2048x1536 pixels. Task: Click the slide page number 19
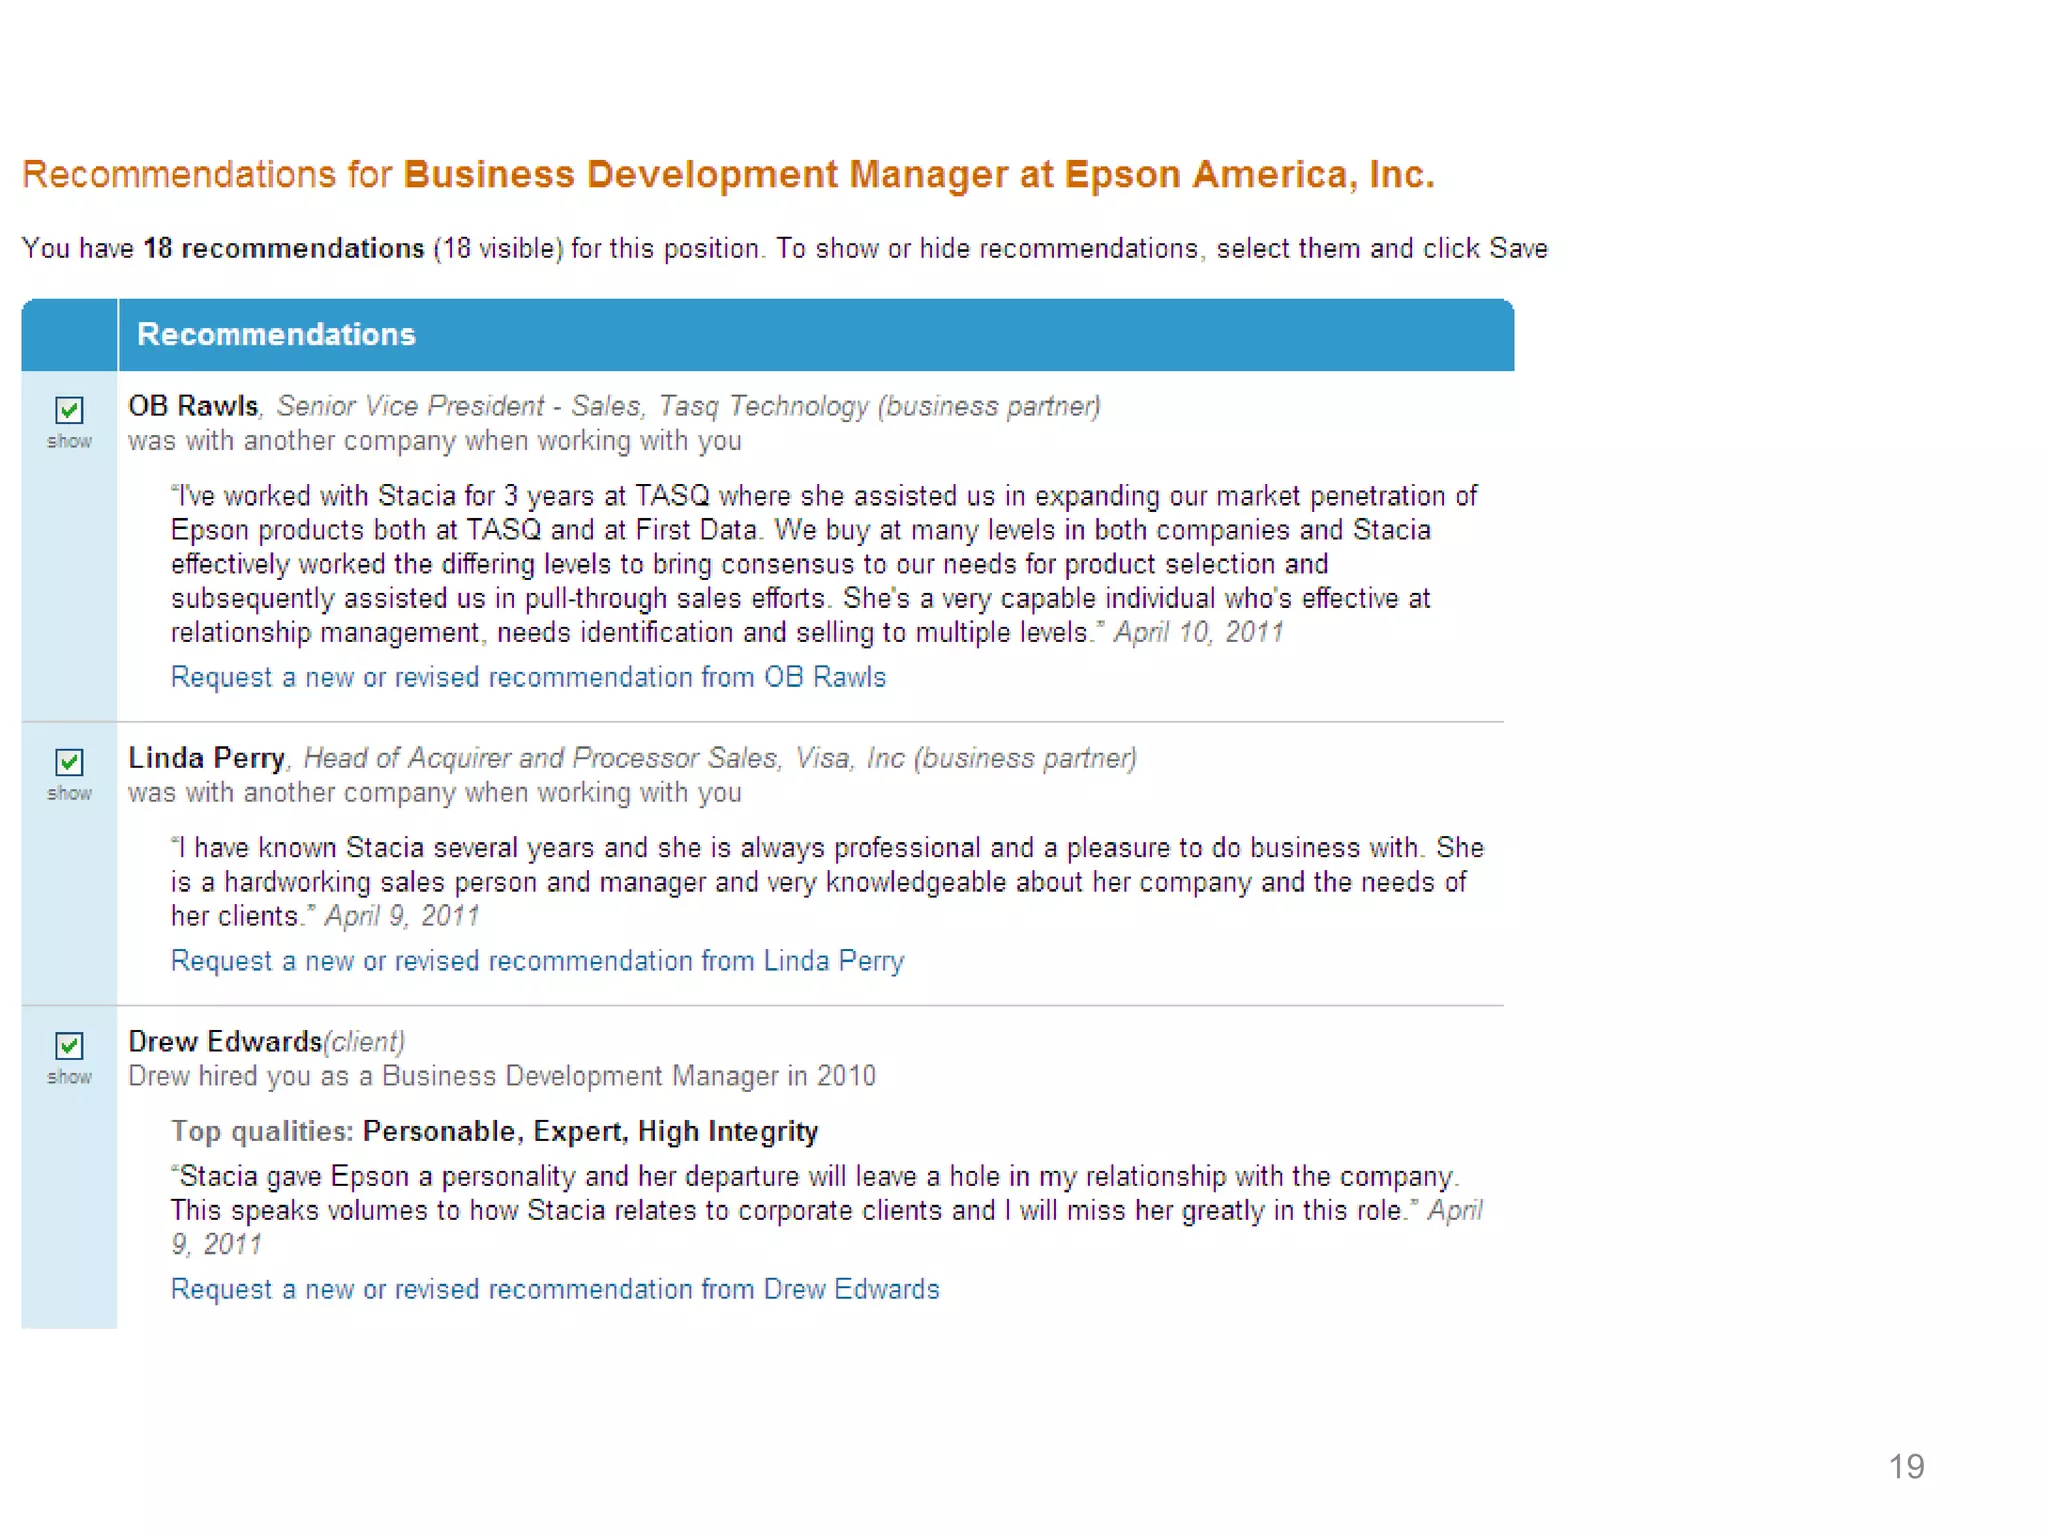(1906, 1466)
